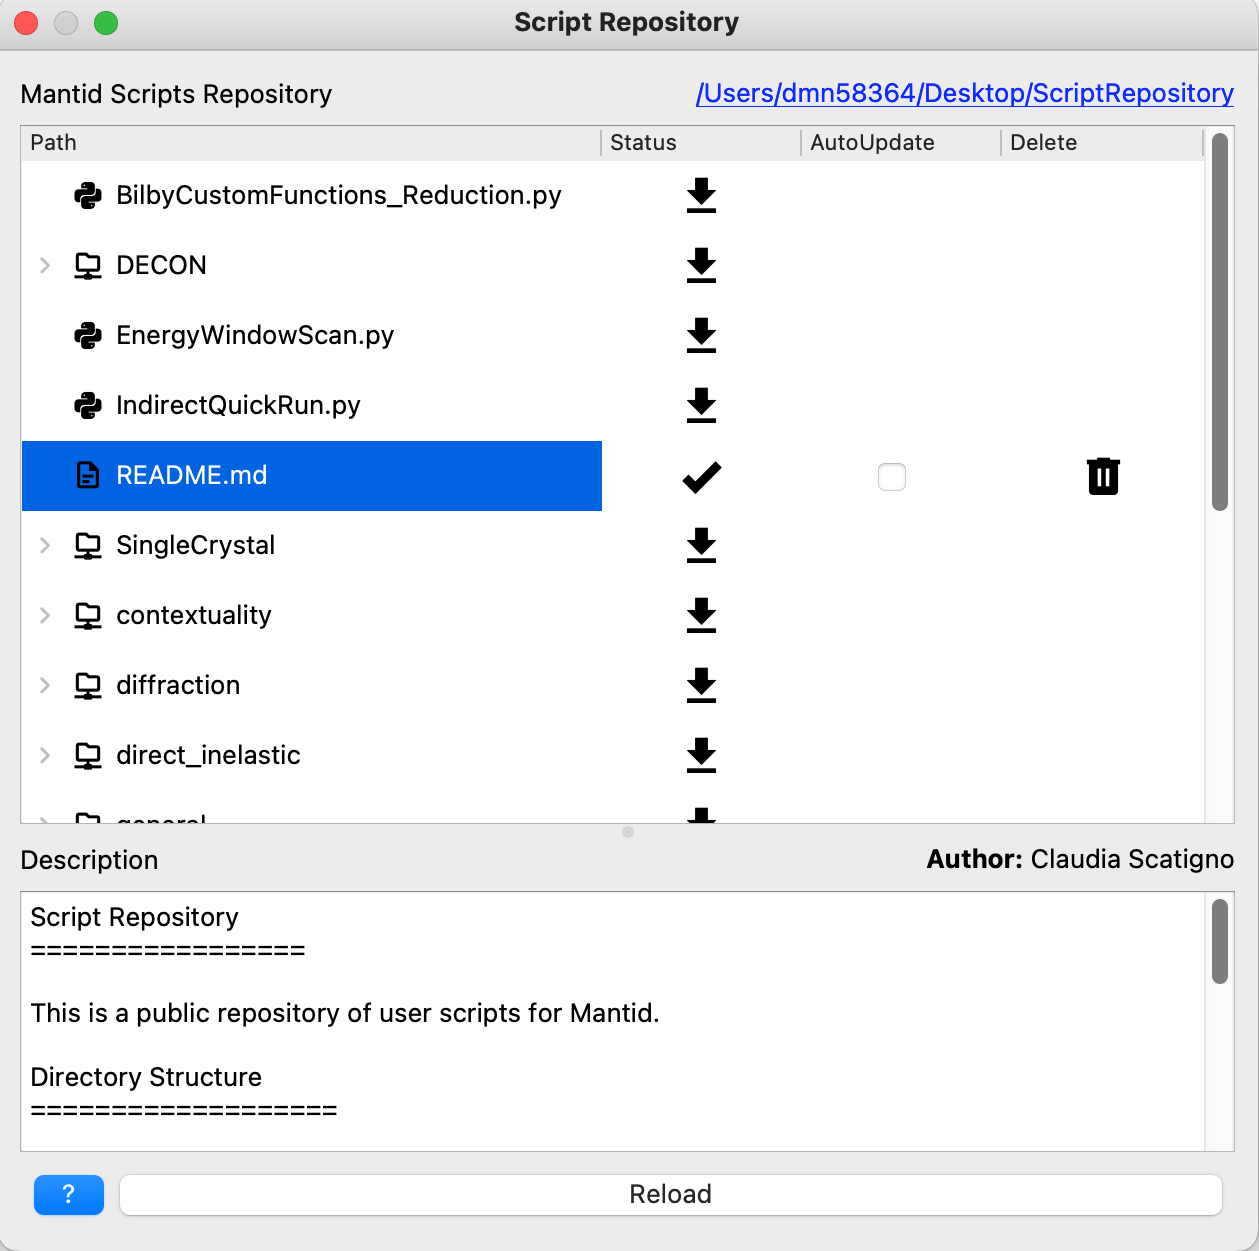The image size is (1259, 1251).
Task: Click the Status column header
Action: point(643,143)
